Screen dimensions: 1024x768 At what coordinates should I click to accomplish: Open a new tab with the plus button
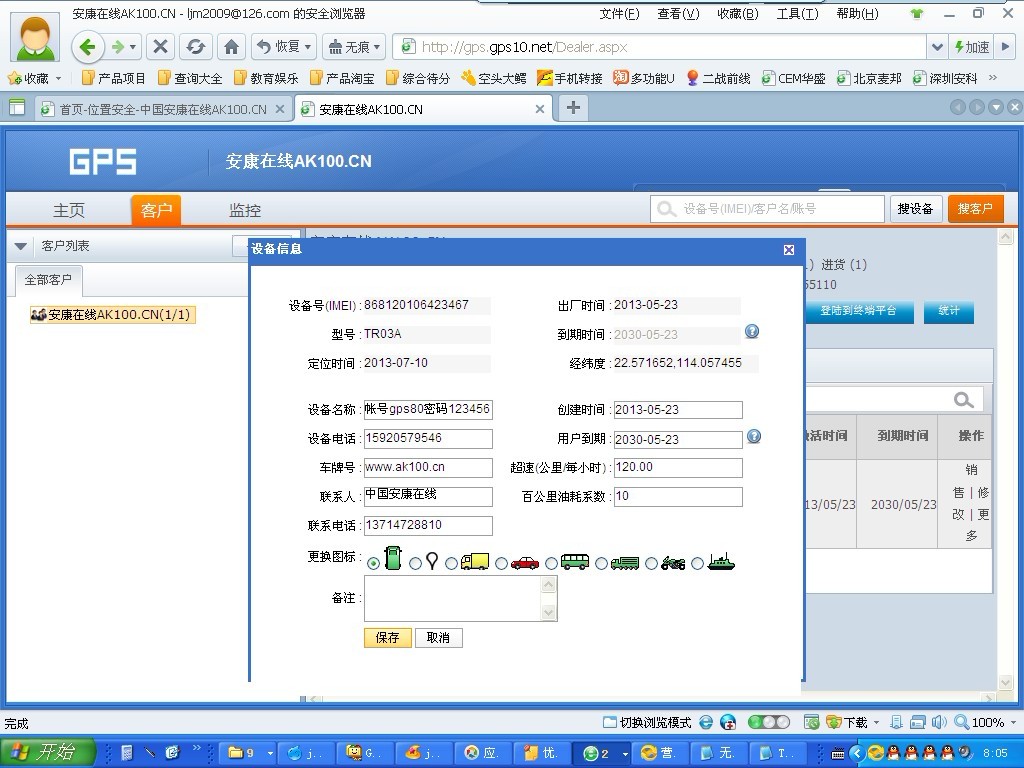(x=573, y=108)
